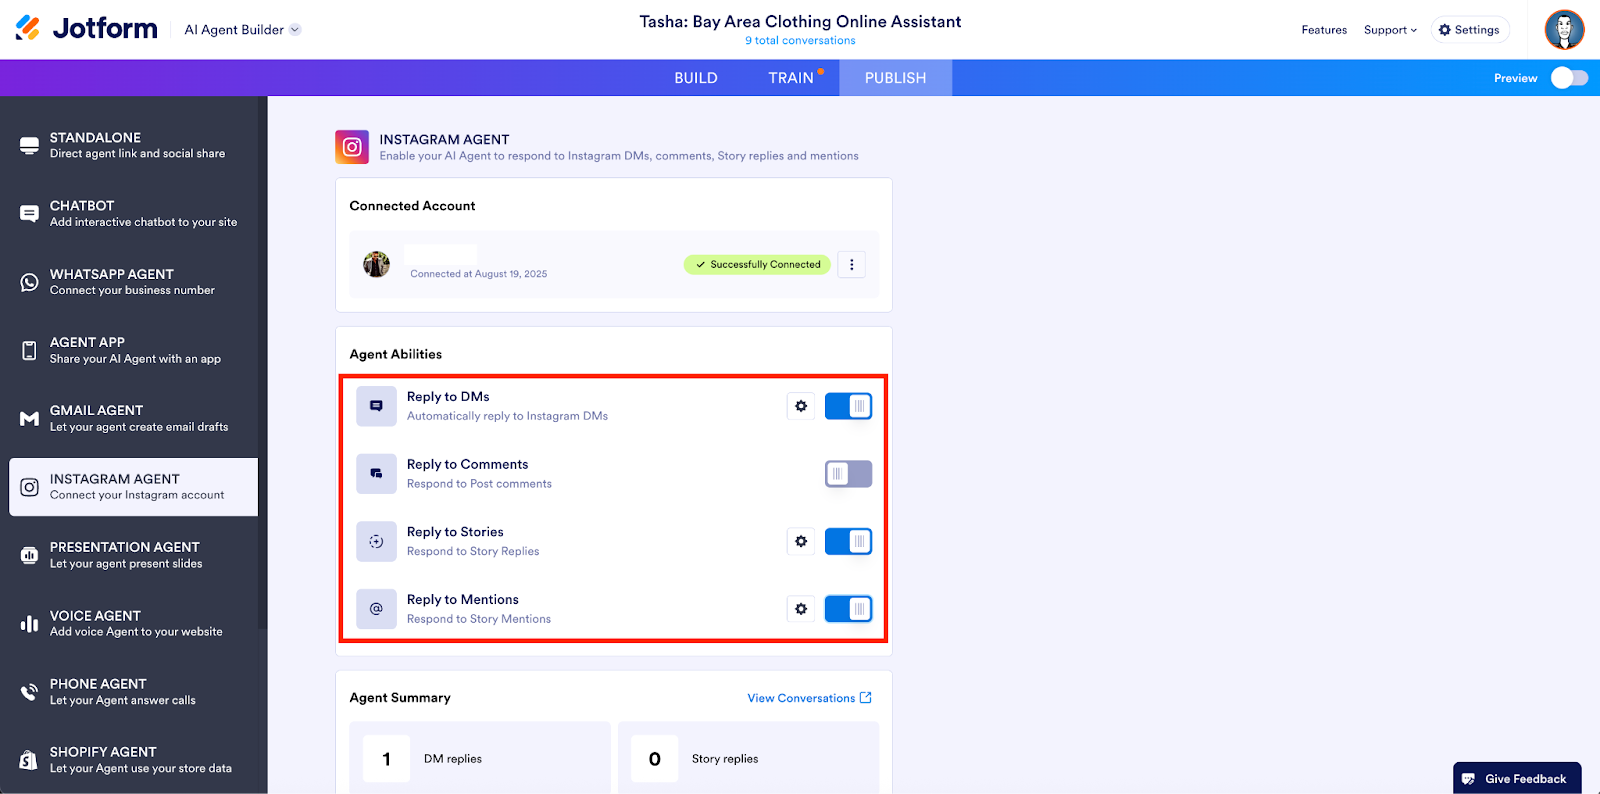Click the connected account profile picture
The width and height of the screenshot is (1600, 794).
(x=376, y=264)
